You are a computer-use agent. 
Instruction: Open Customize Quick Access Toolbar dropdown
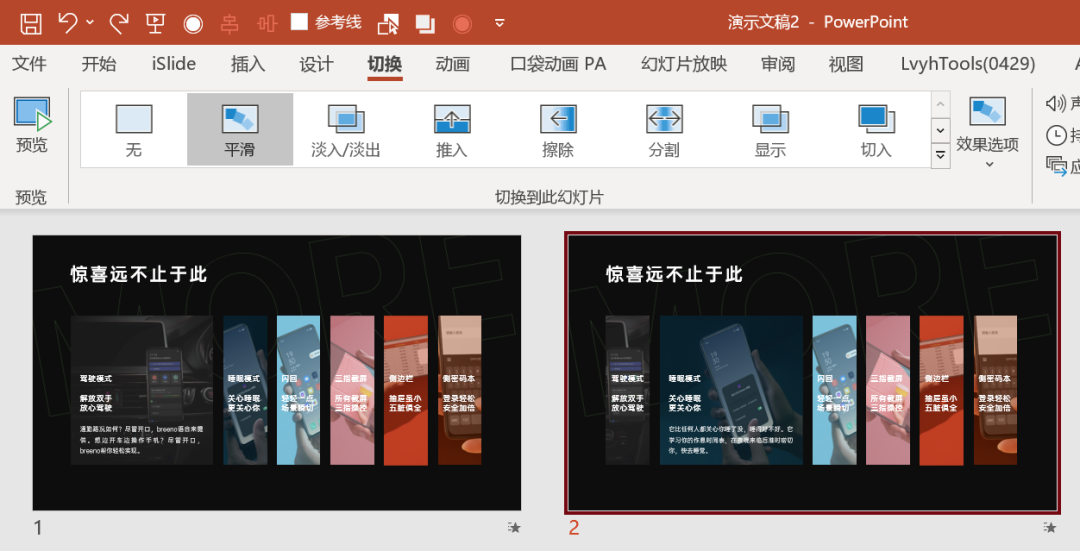500,23
